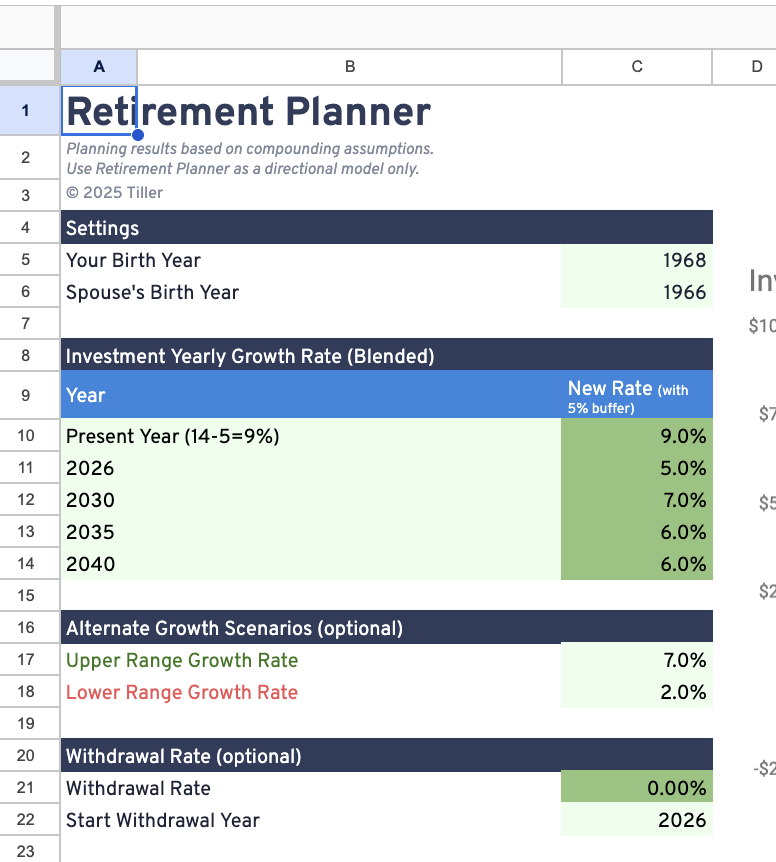The height and width of the screenshot is (862, 776).
Task: Select the 2026 growth rate cell 5.0%
Action: [x=637, y=468]
